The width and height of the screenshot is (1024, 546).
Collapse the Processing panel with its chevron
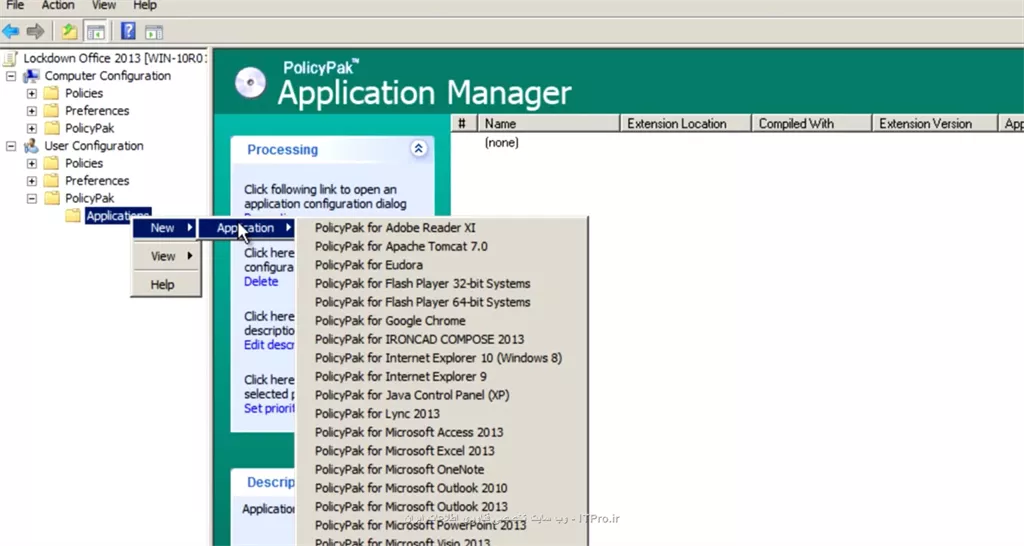tap(418, 149)
